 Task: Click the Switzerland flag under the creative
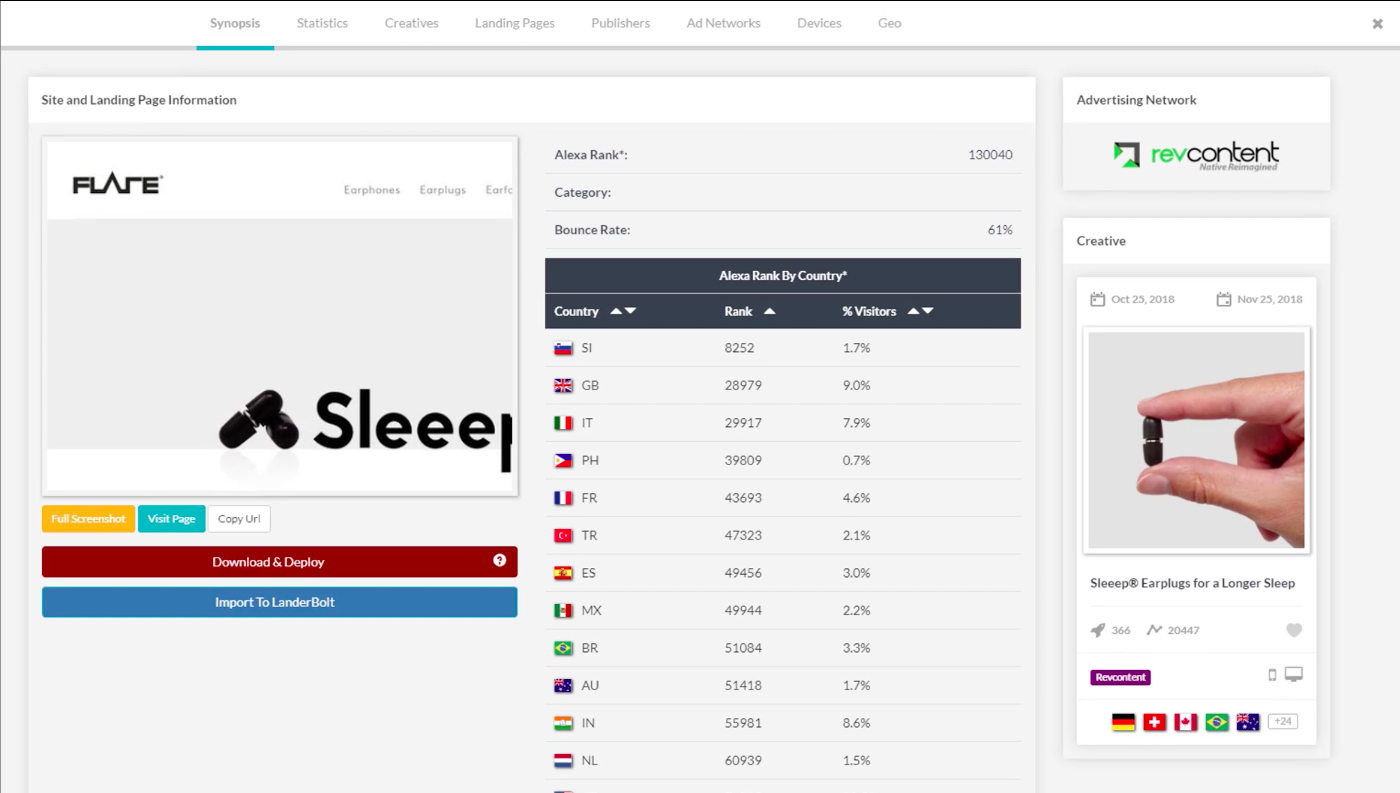[x=1154, y=722]
